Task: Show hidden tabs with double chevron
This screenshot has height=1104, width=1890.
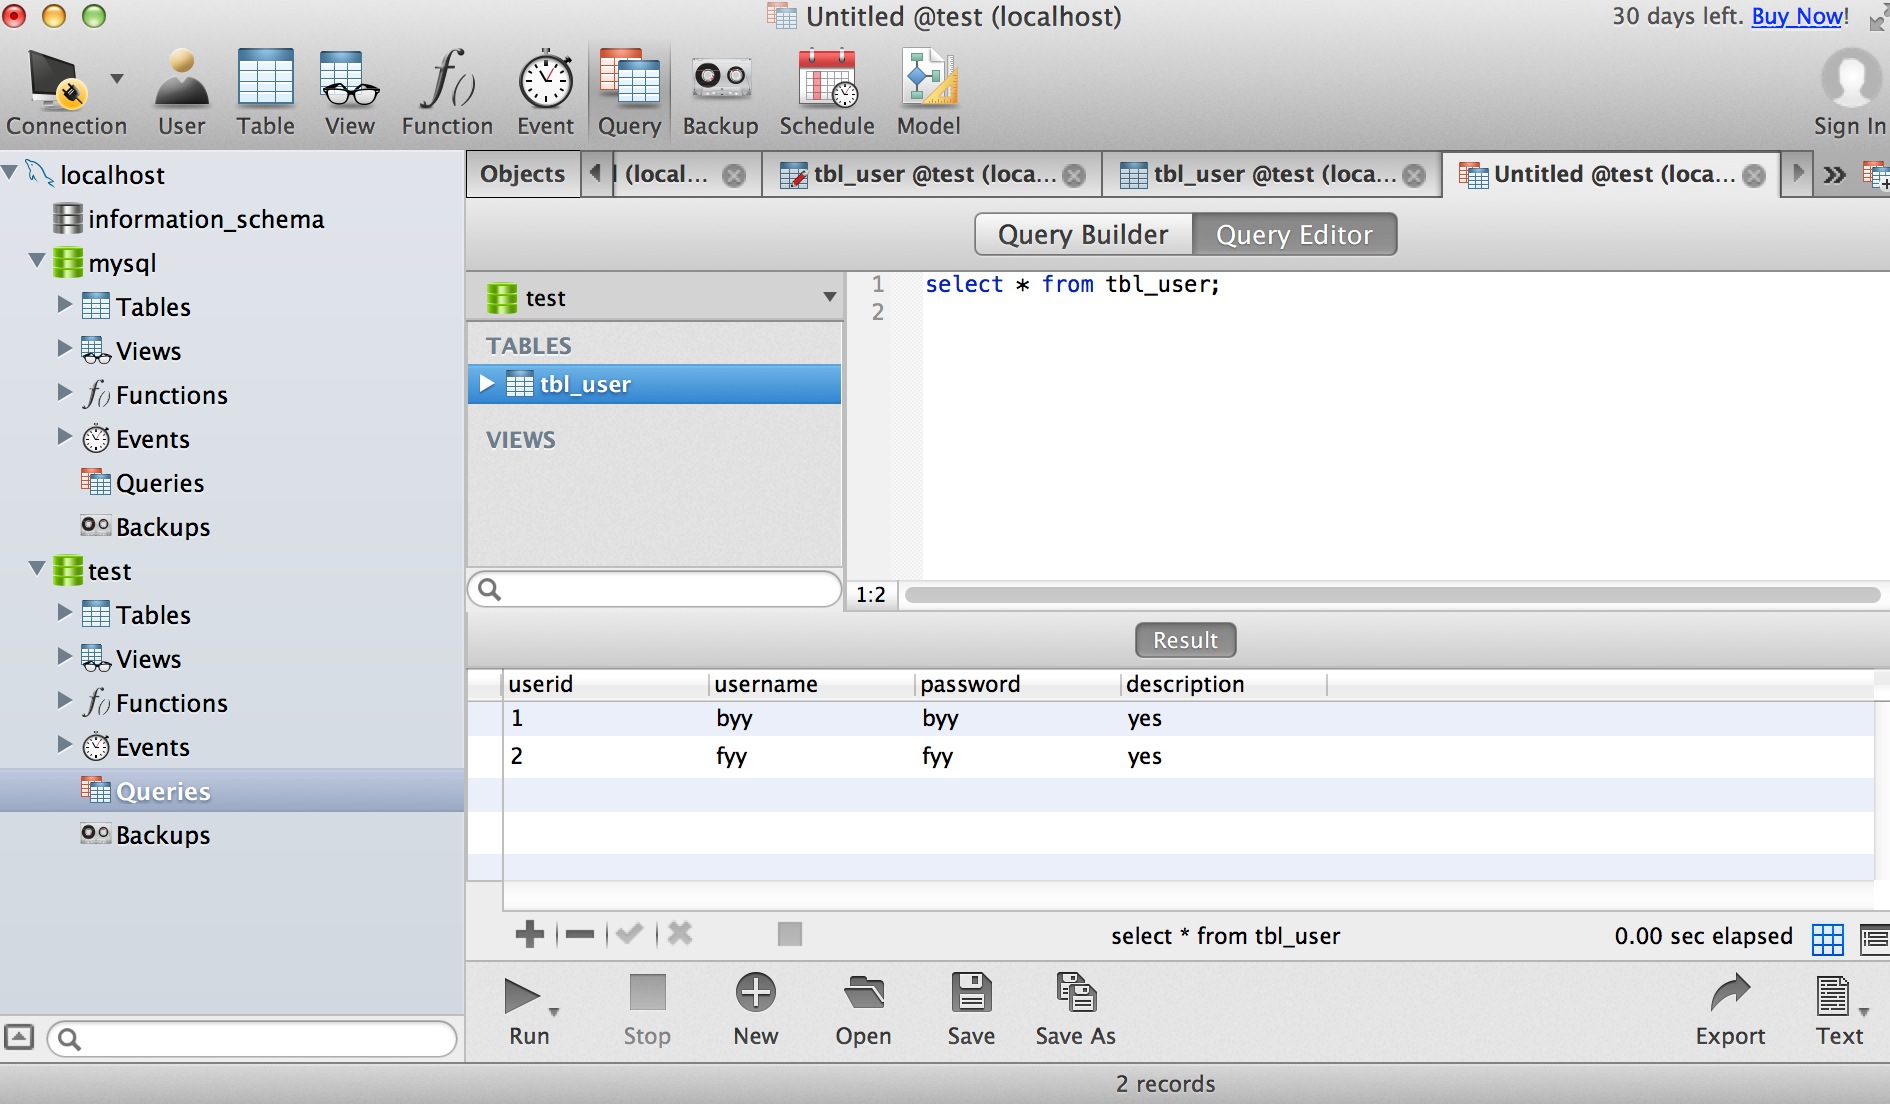Action: click(1834, 175)
